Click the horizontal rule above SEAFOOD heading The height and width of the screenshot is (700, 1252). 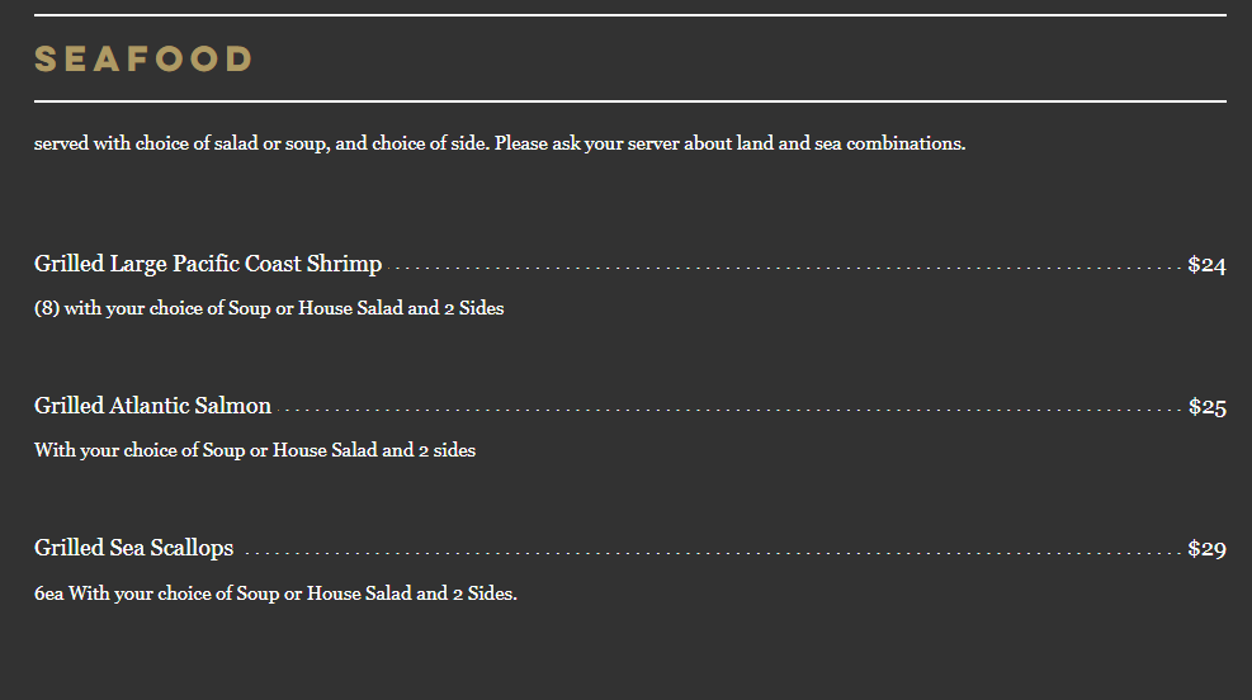[x=630, y=15]
